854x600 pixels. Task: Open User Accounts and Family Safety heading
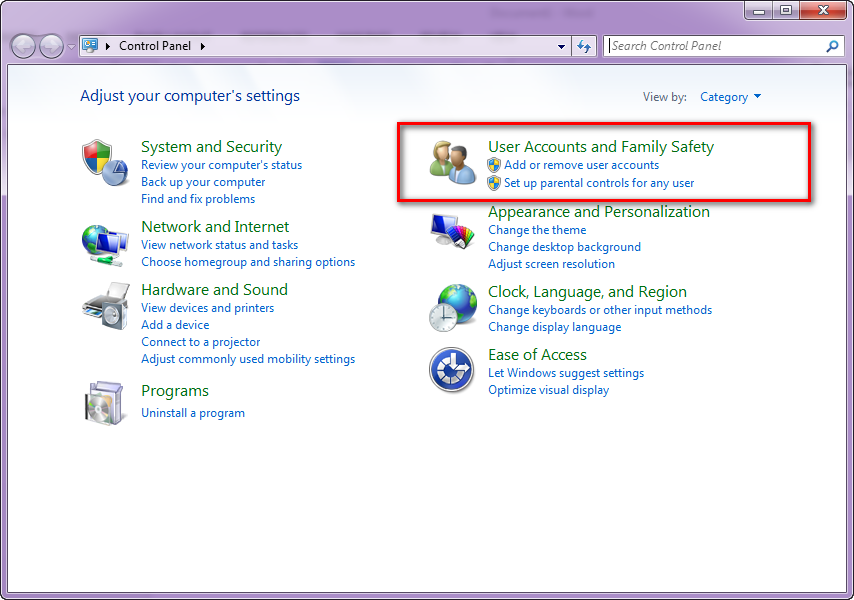tap(601, 146)
